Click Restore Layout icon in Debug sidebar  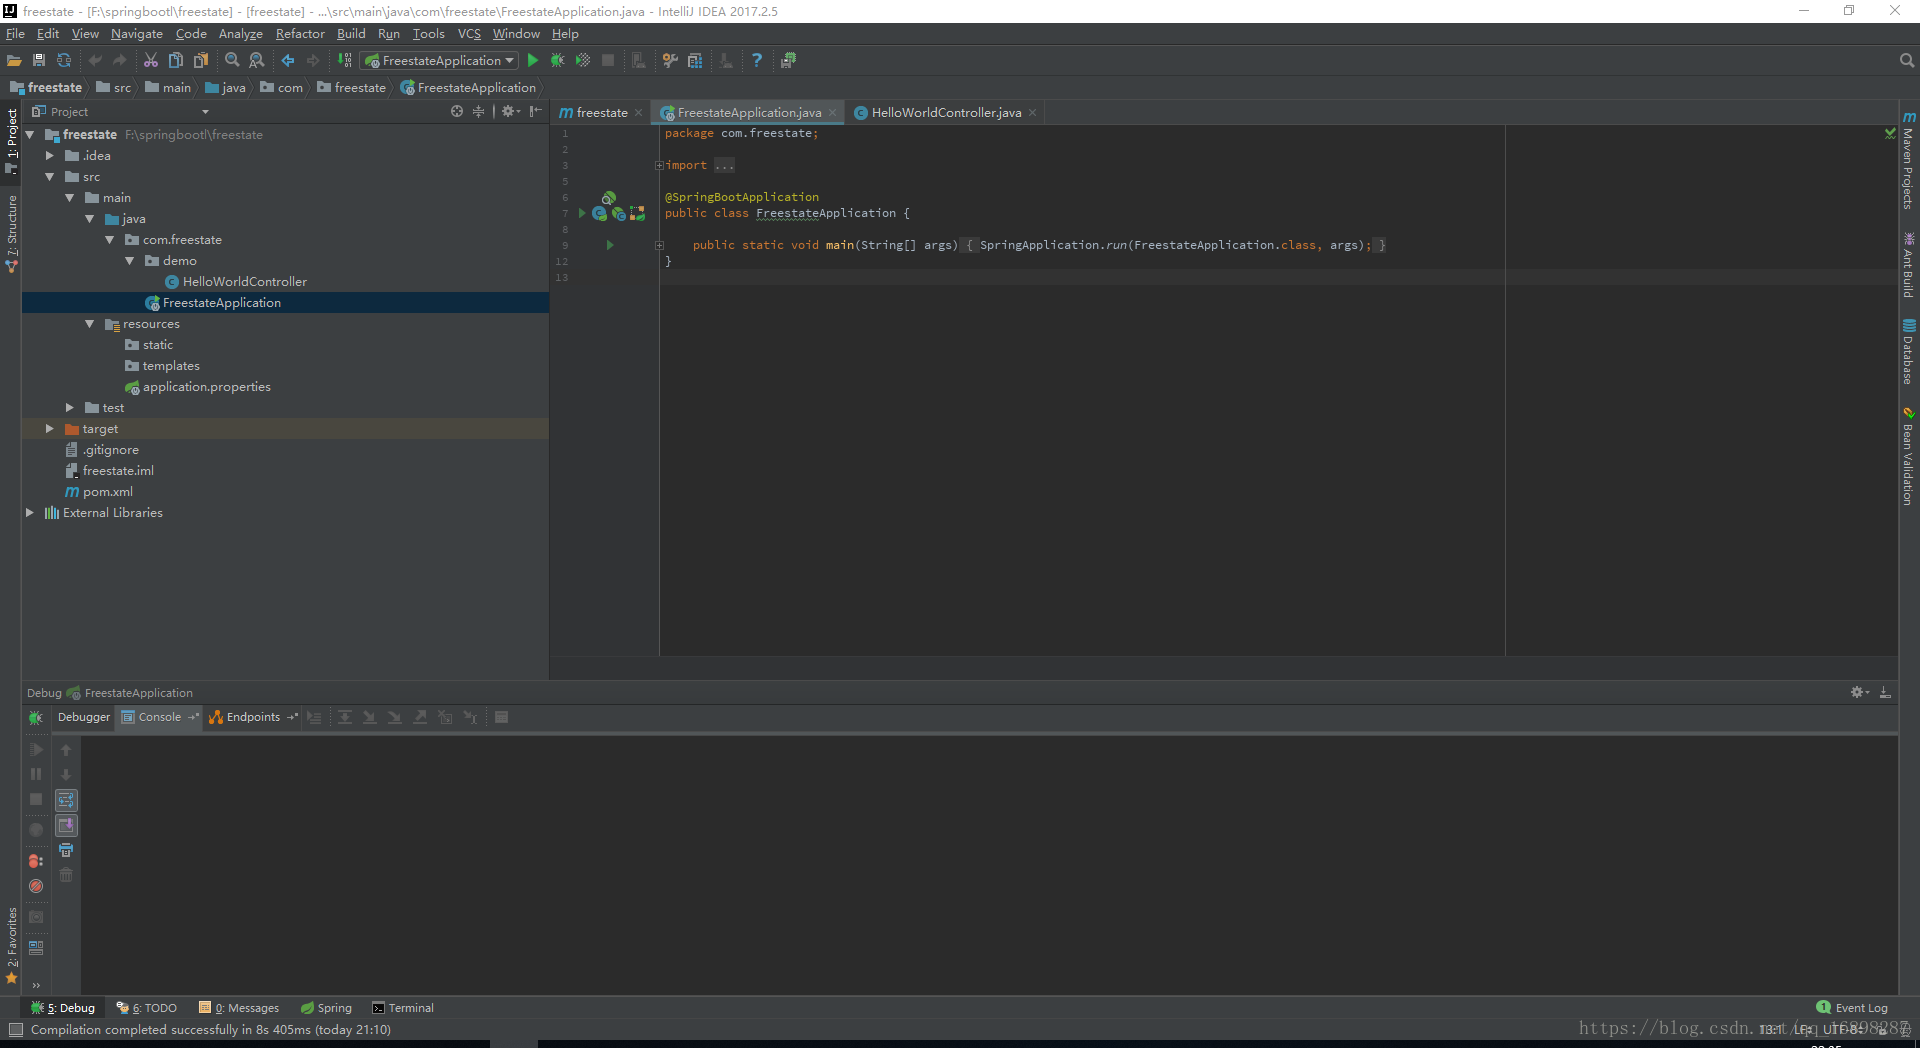36,947
